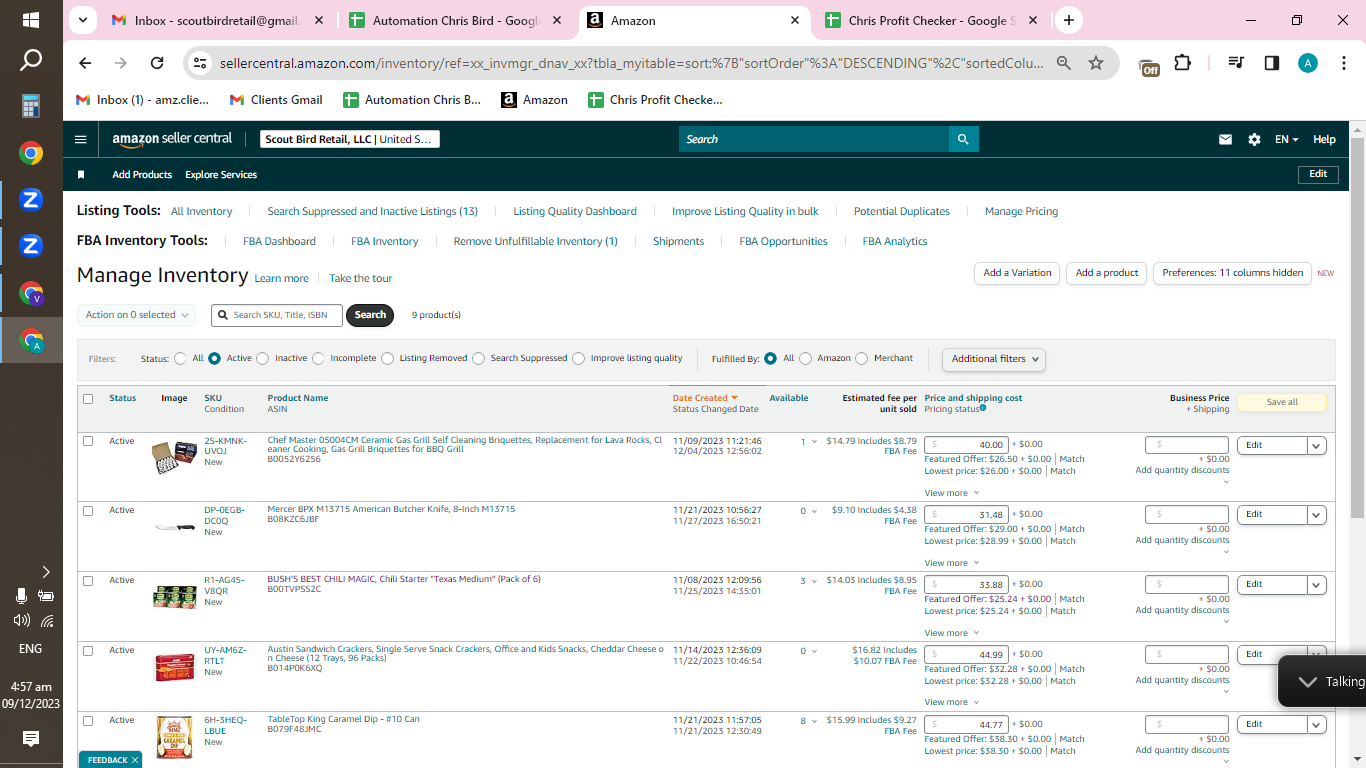
Task: Click the Add a product button
Action: 1107,273
